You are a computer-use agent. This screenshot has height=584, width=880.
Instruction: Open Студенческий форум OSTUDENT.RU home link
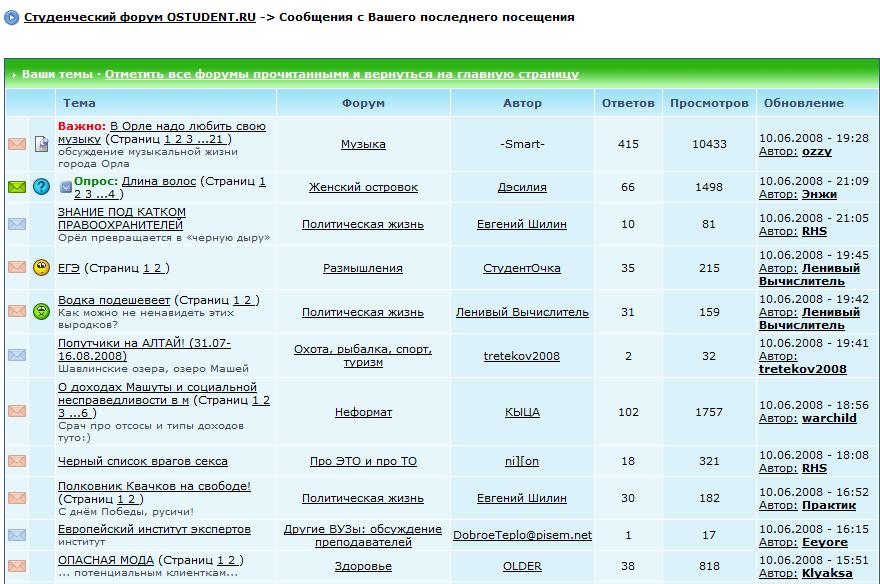click(140, 17)
